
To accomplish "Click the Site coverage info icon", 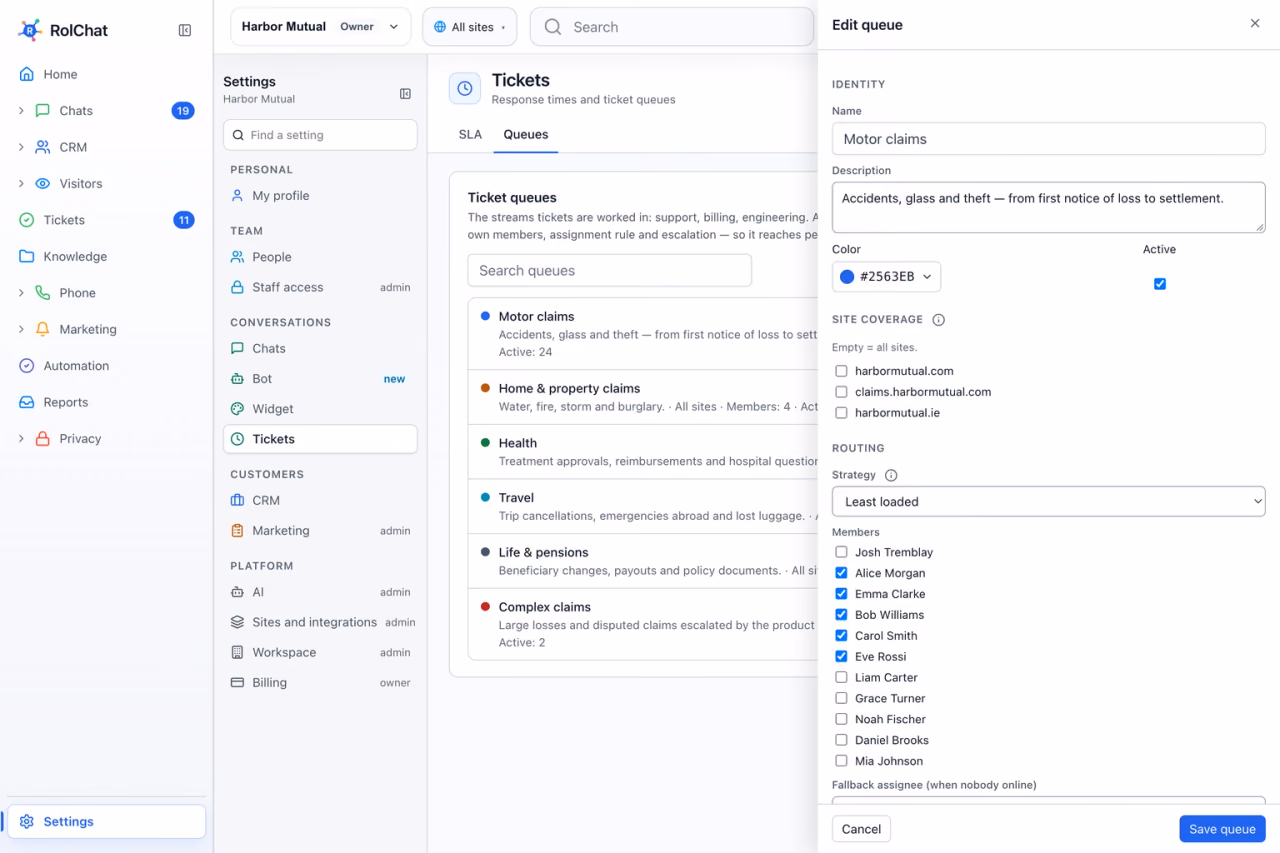I will (938, 320).
